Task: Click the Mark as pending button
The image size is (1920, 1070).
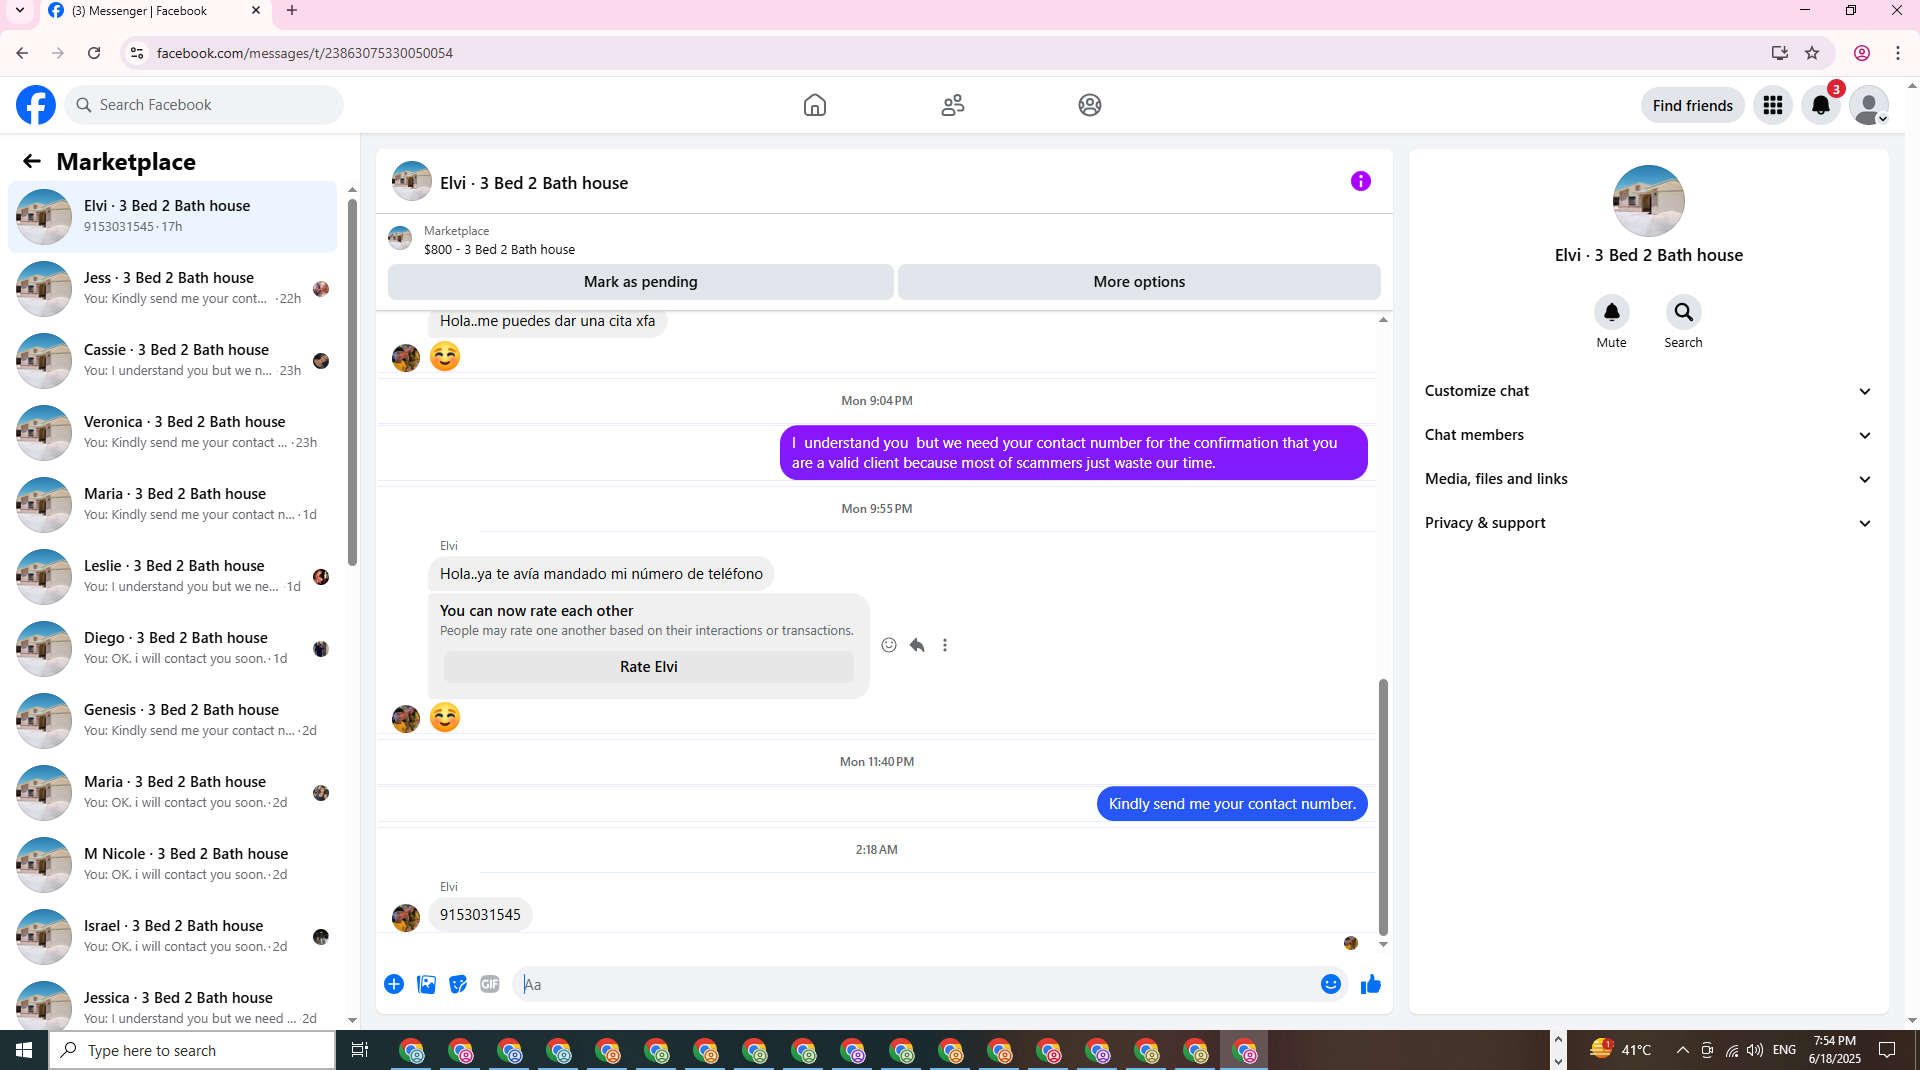Action: click(x=641, y=282)
